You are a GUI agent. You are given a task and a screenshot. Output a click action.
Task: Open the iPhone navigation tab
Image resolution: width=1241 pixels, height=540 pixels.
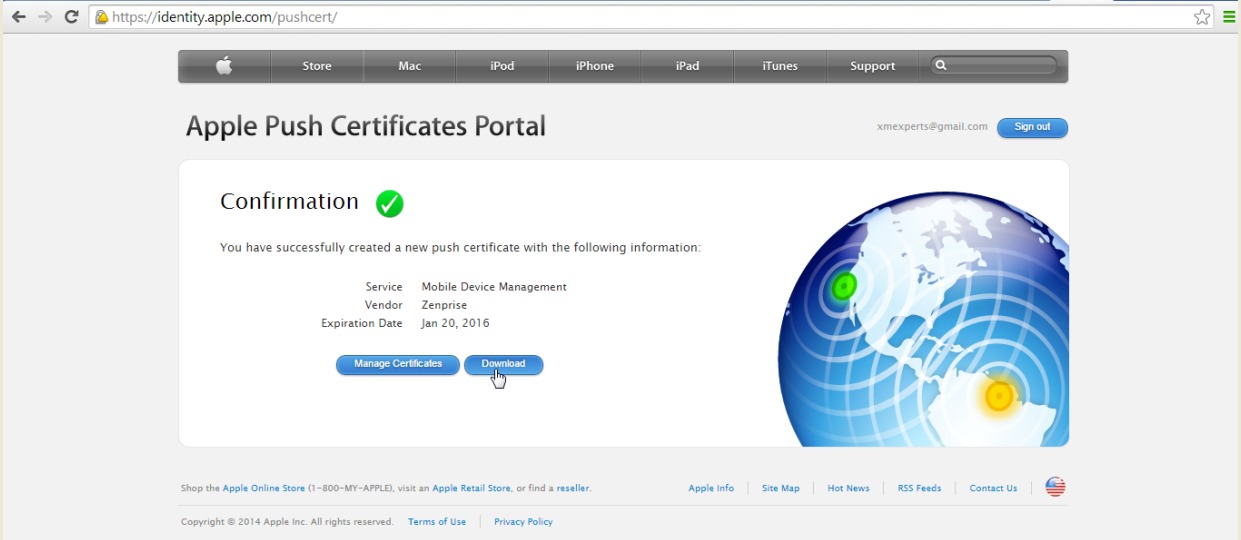tap(594, 66)
